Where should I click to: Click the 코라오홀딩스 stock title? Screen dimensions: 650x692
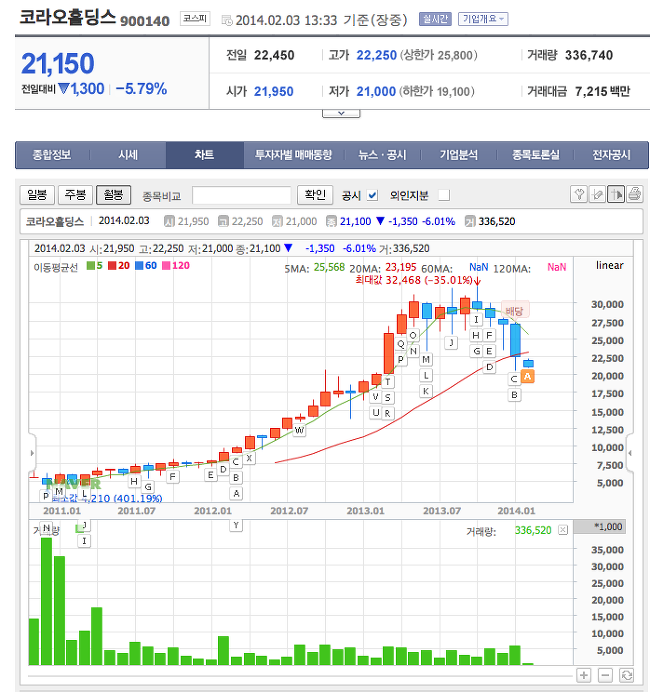point(67,17)
